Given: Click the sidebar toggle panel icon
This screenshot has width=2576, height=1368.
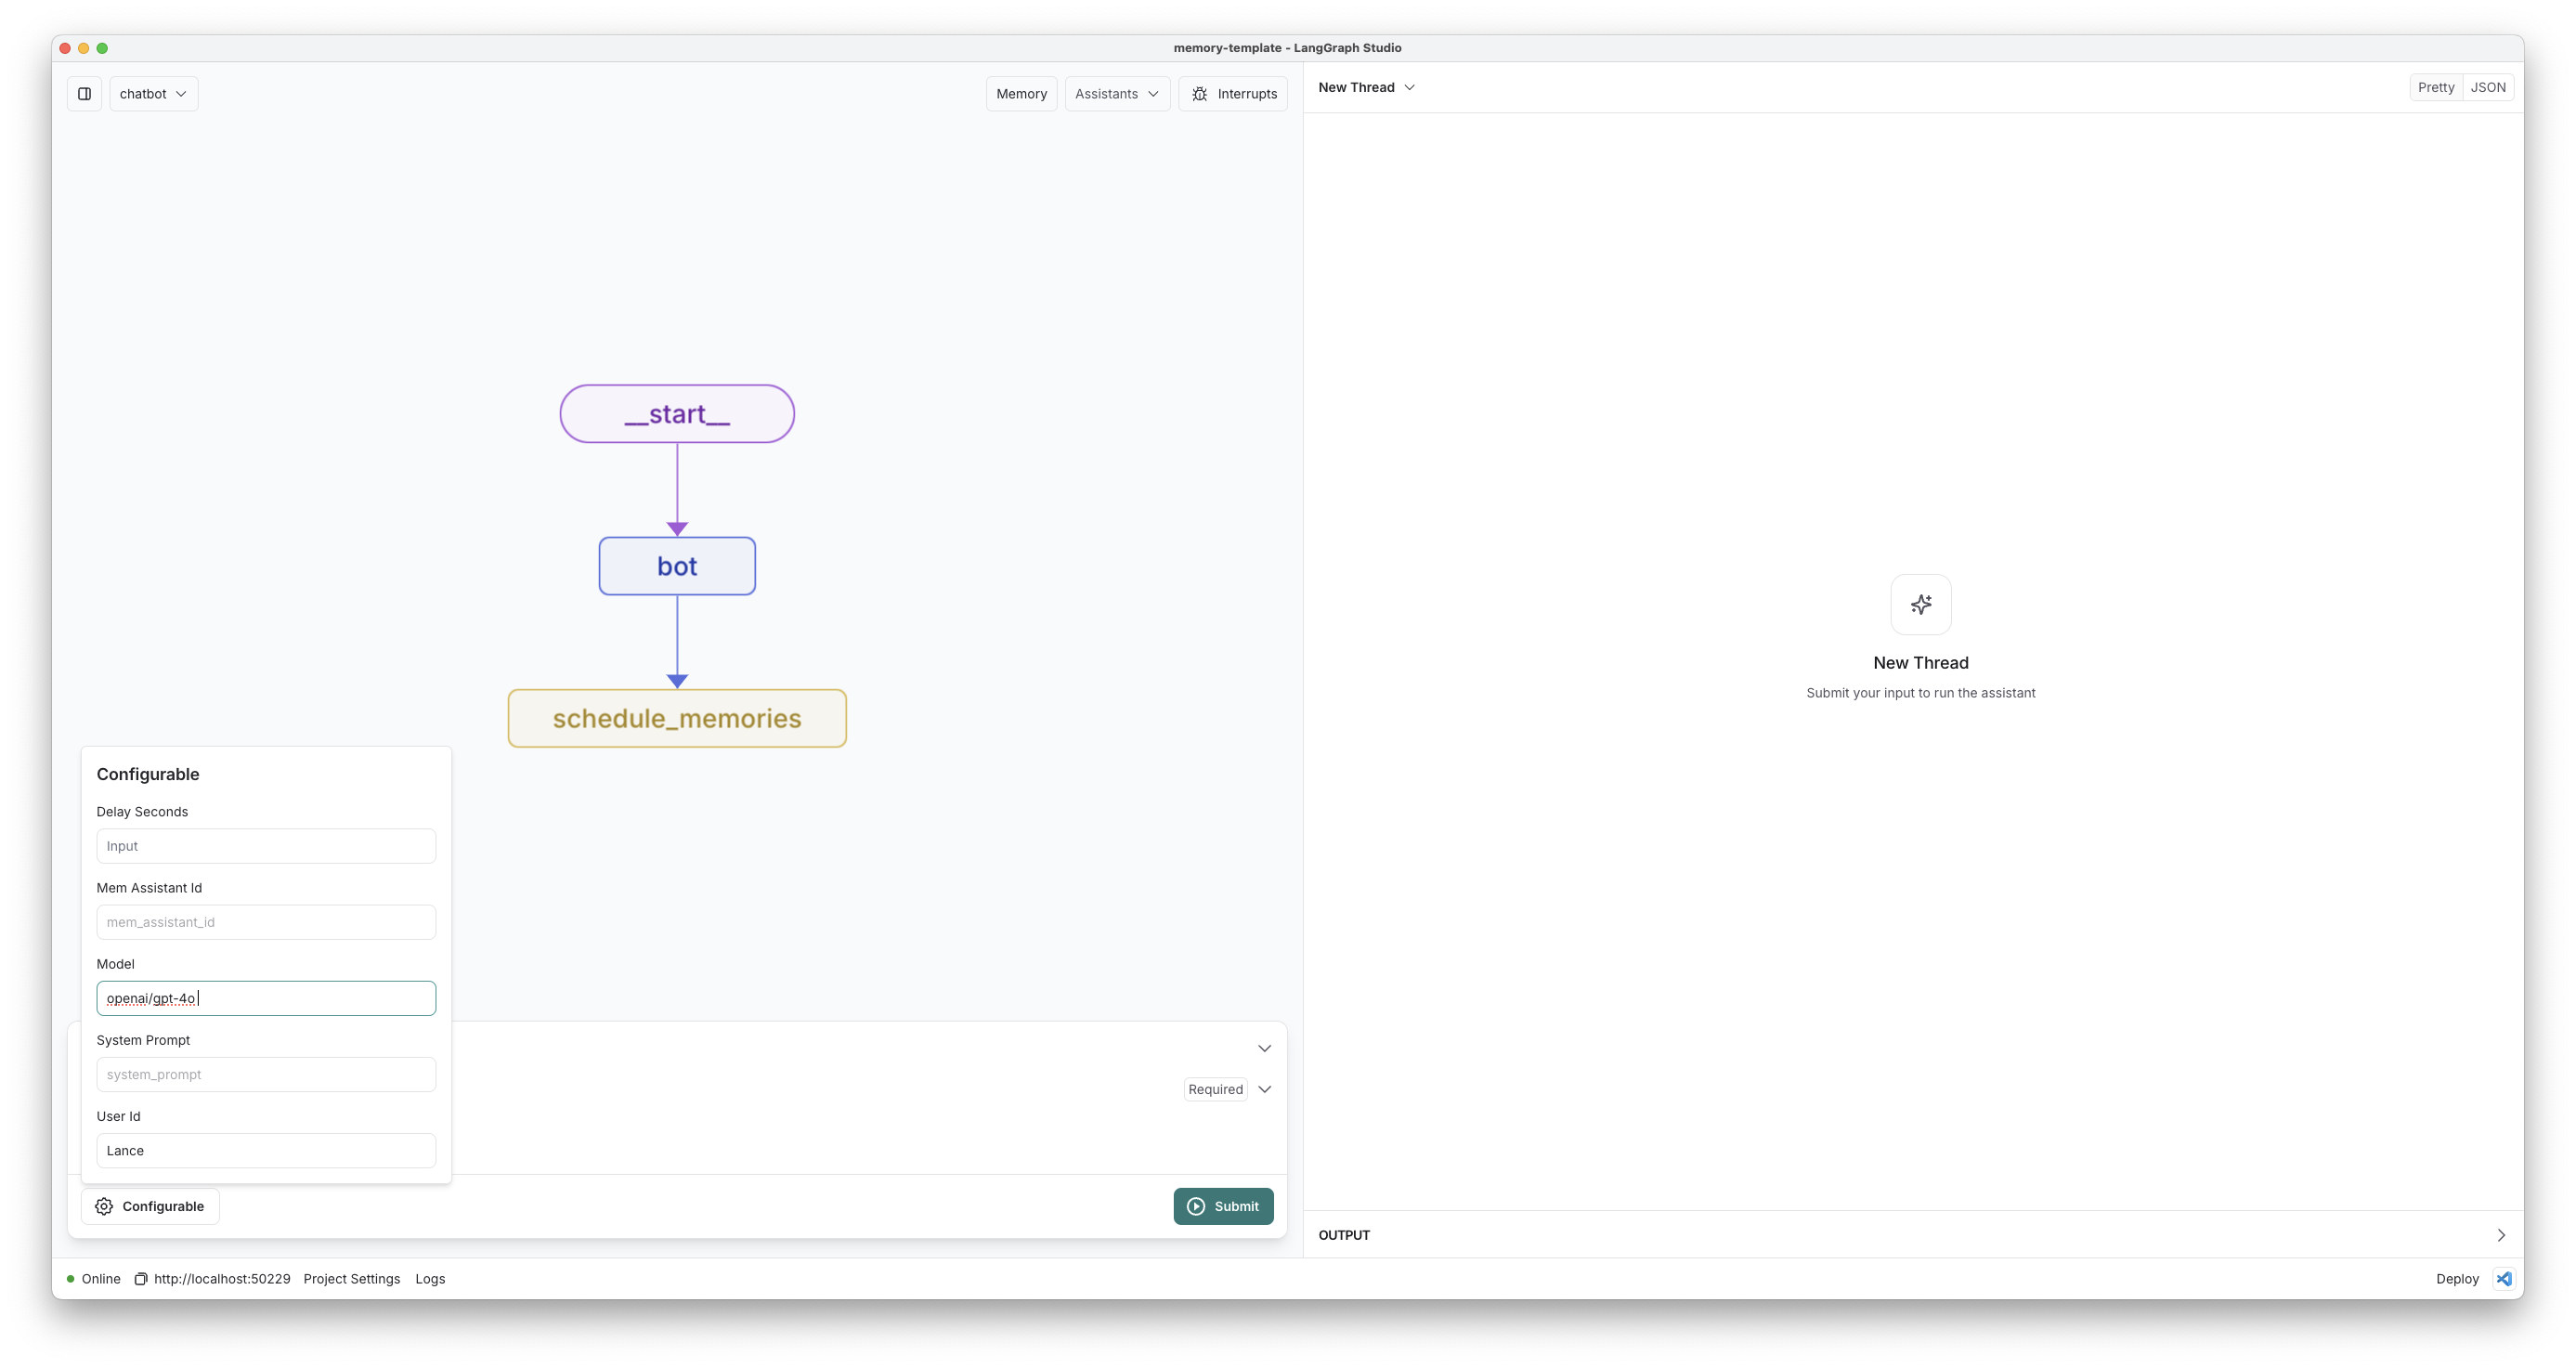Looking at the screenshot, I should point(84,92).
